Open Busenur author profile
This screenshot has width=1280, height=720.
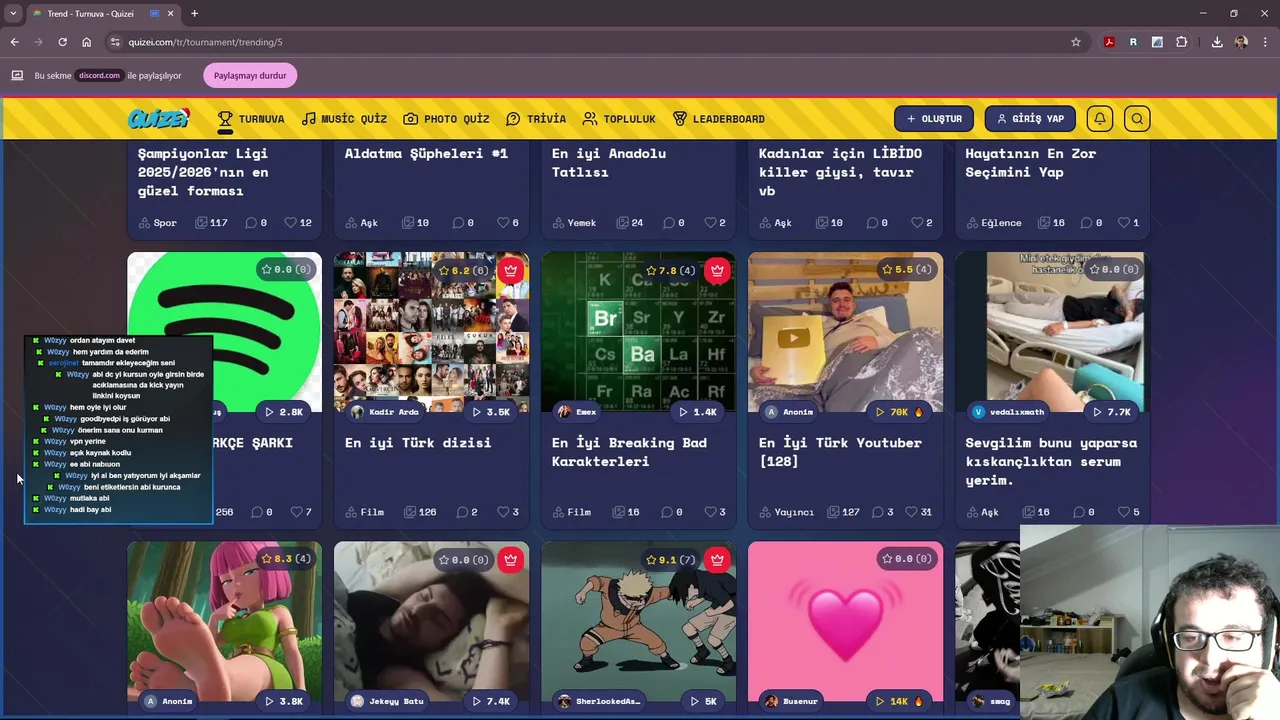(791, 701)
